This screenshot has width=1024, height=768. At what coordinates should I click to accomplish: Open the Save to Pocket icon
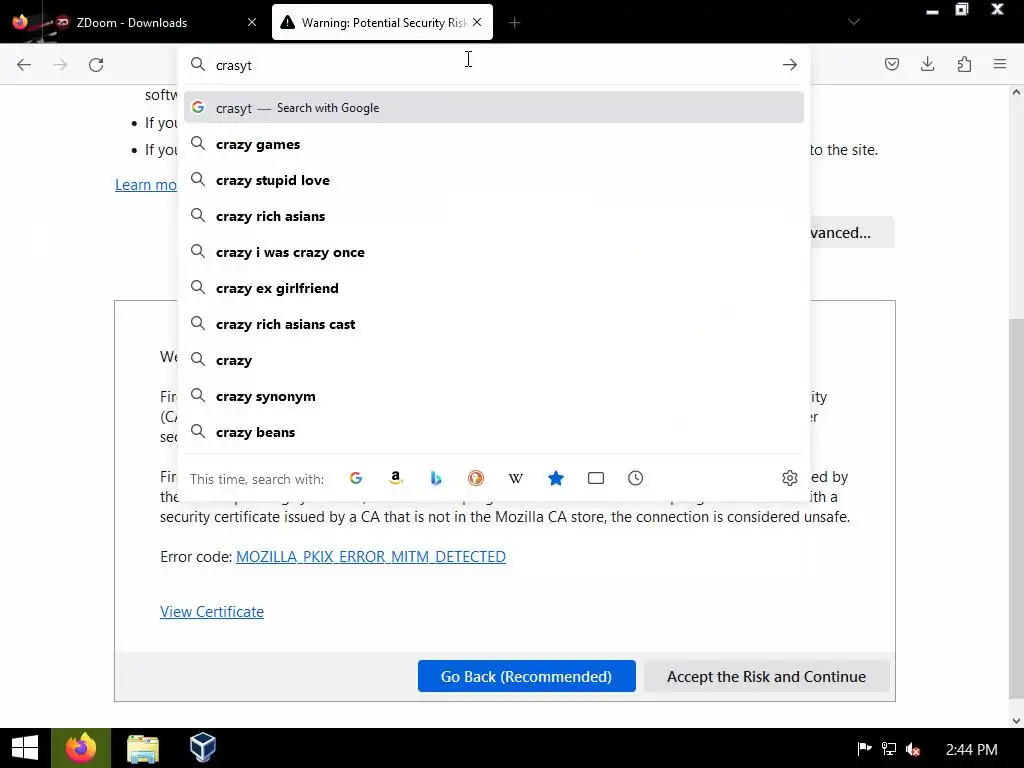coord(891,64)
